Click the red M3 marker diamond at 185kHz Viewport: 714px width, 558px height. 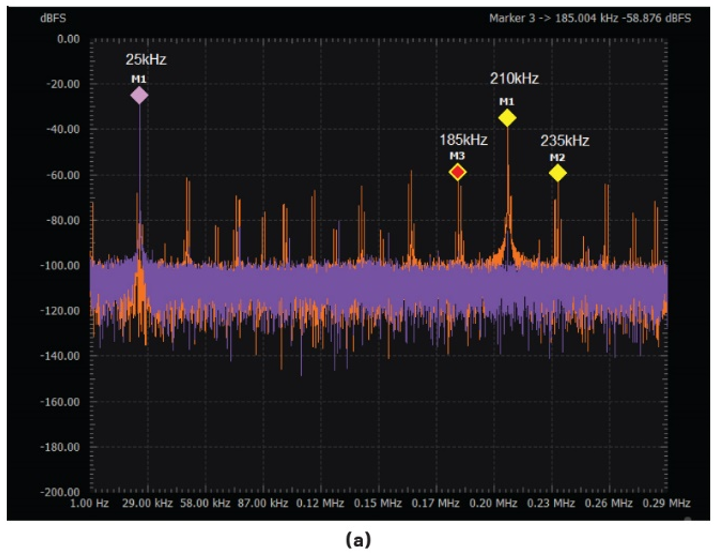click(458, 172)
